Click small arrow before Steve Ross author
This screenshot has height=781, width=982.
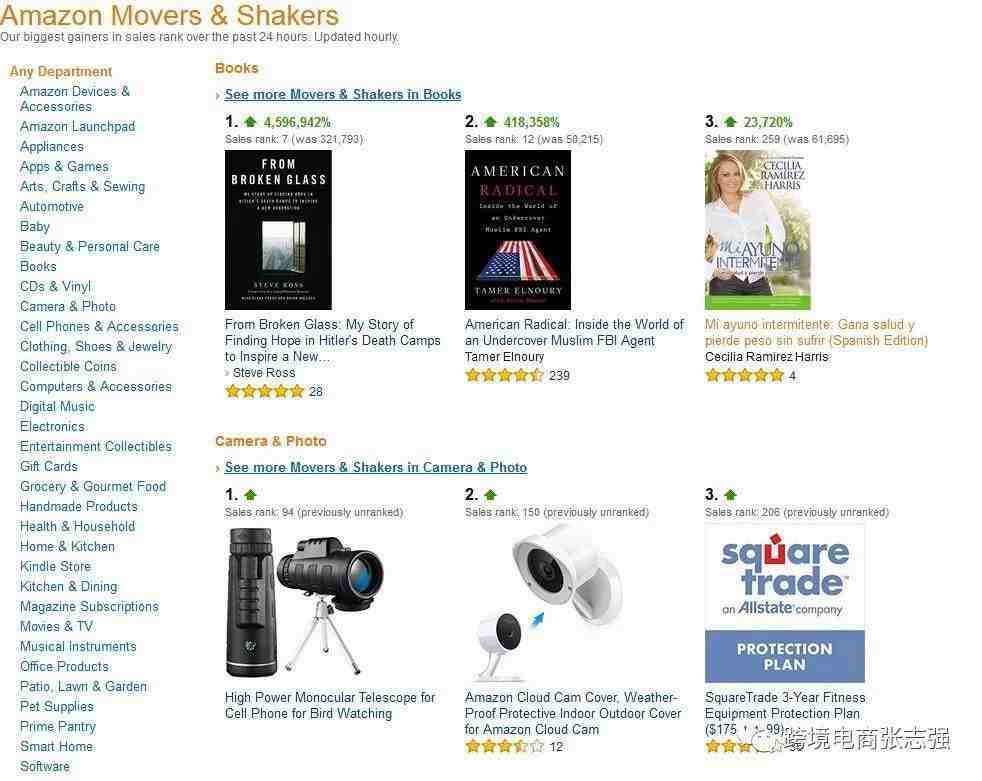coord(227,373)
